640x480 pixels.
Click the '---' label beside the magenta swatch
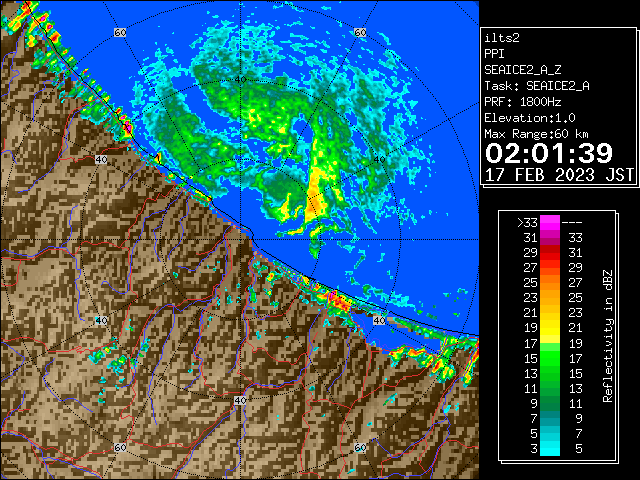point(572,223)
